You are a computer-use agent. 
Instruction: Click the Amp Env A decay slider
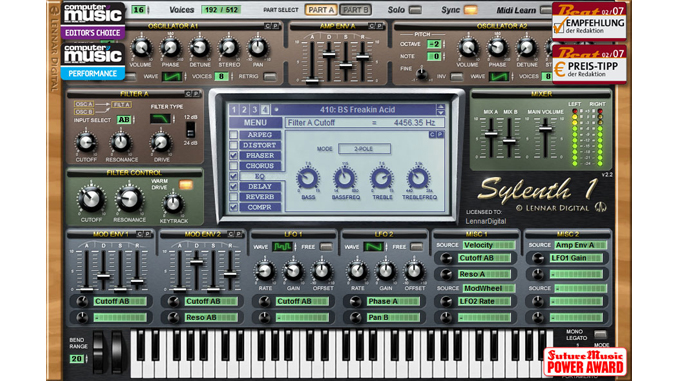329,55
